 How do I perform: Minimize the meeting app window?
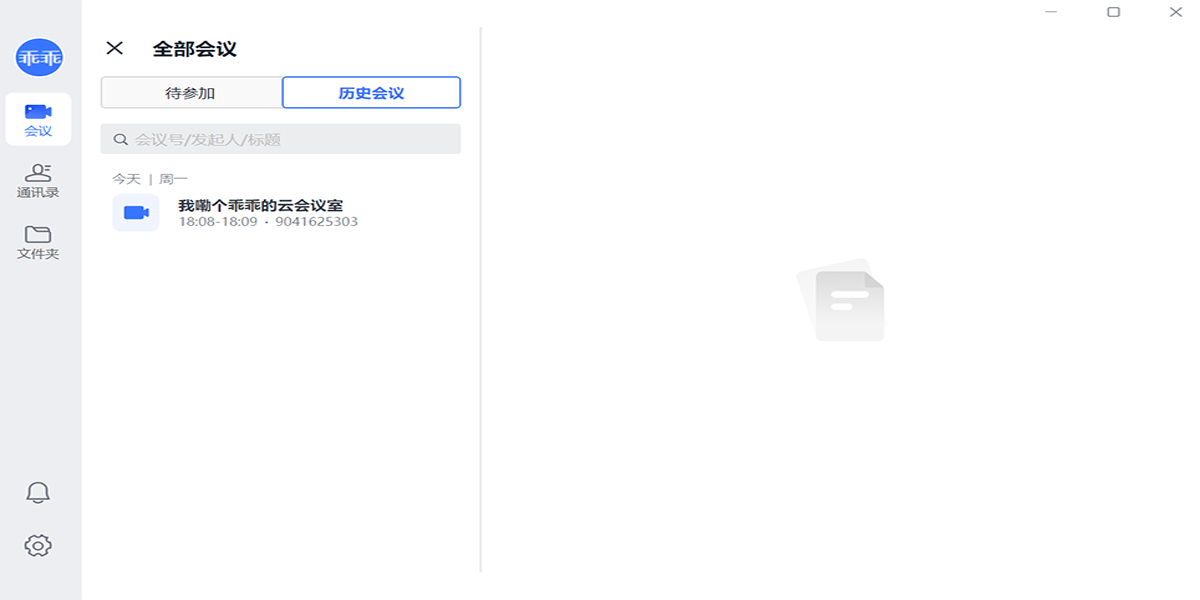pyautogui.click(x=1051, y=12)
